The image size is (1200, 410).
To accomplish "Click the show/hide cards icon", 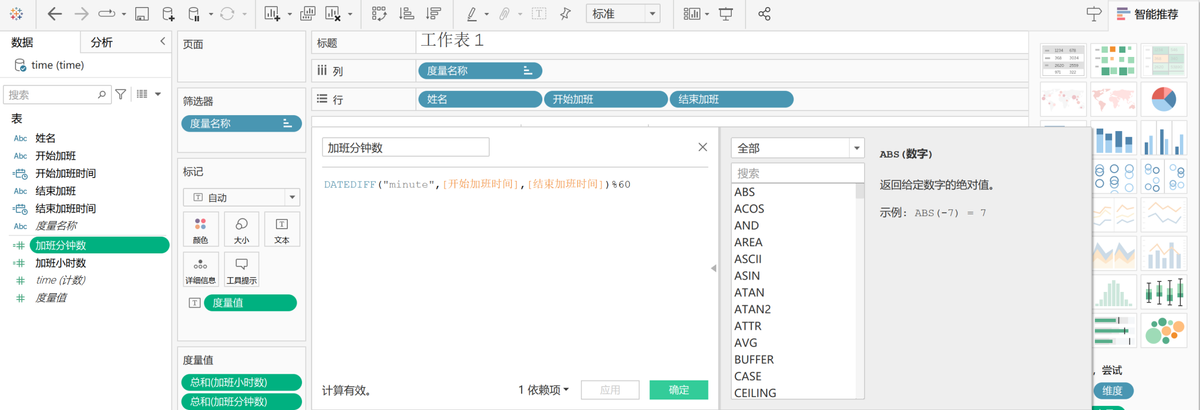I will (x=692, y=14).
